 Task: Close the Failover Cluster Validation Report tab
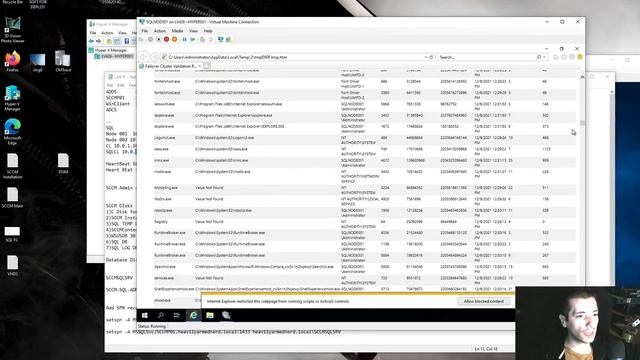(199, 66)
